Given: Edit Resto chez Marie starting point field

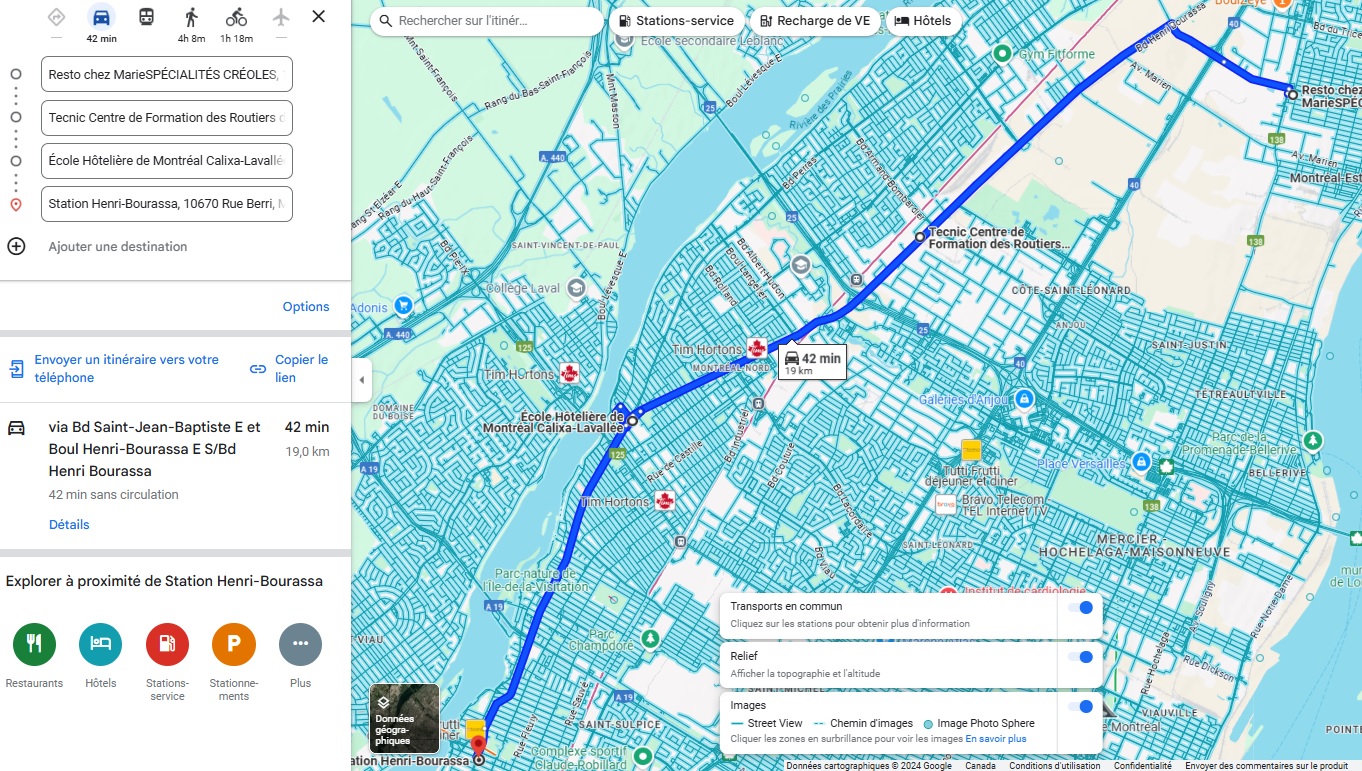Looking at the screenshot, I should coord(167,74).
